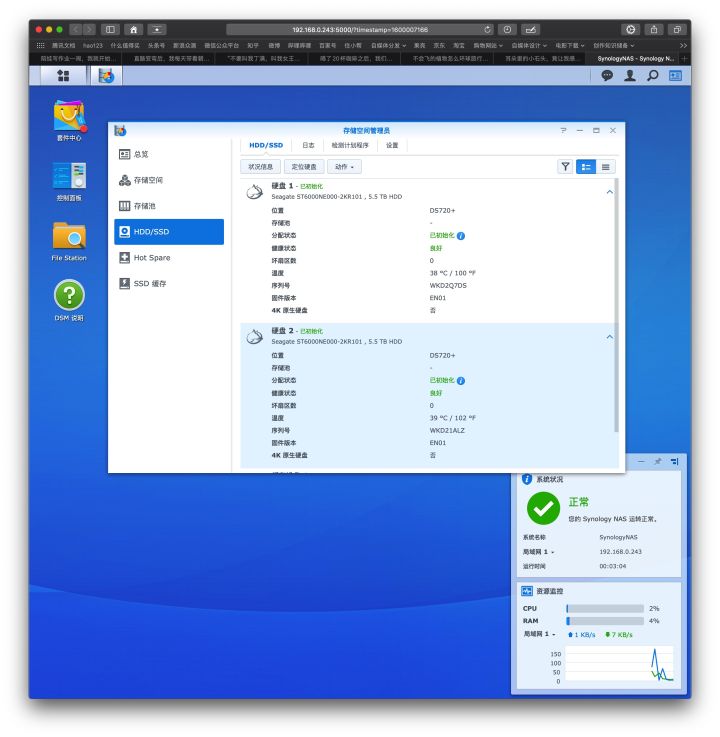Open Safari tab overview button

pos(677,29)
